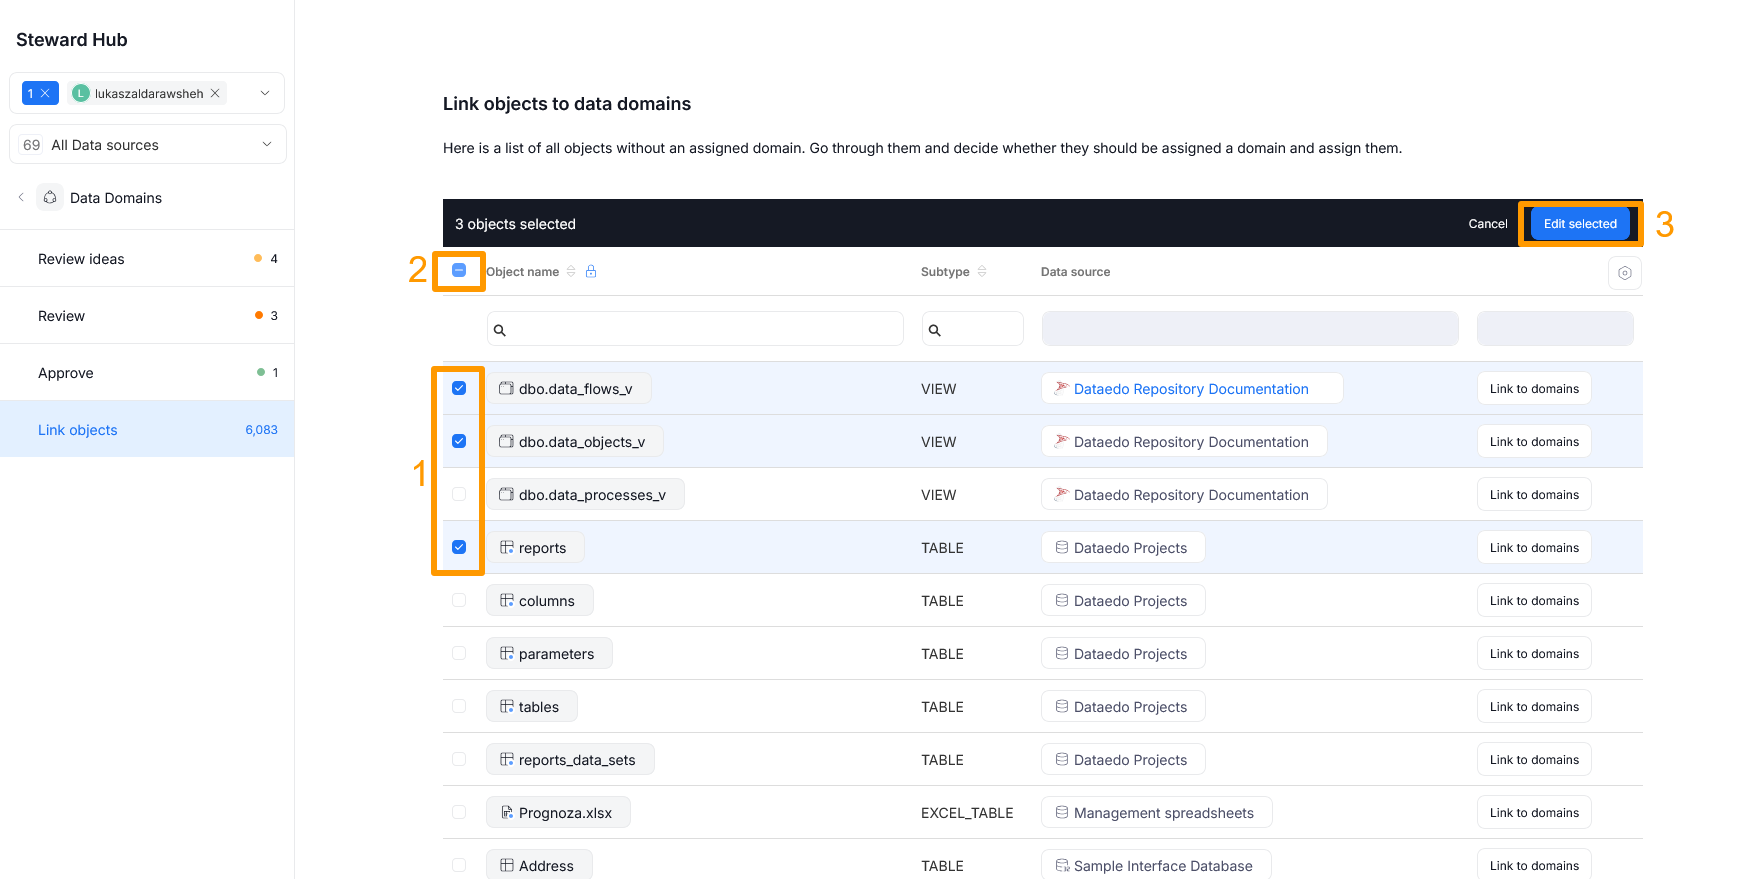
Task: Expand the user filter dropdown
Action: (x=265, y=93)
